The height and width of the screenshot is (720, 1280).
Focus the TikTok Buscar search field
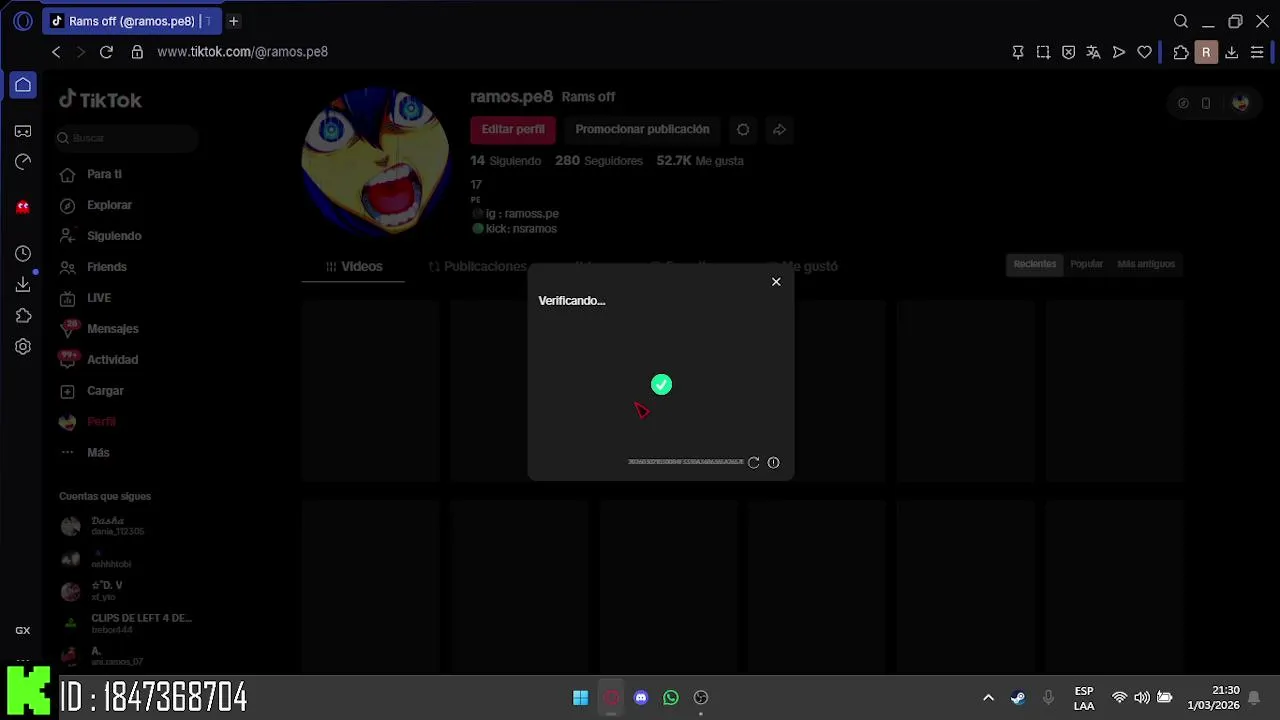[125, 138]
